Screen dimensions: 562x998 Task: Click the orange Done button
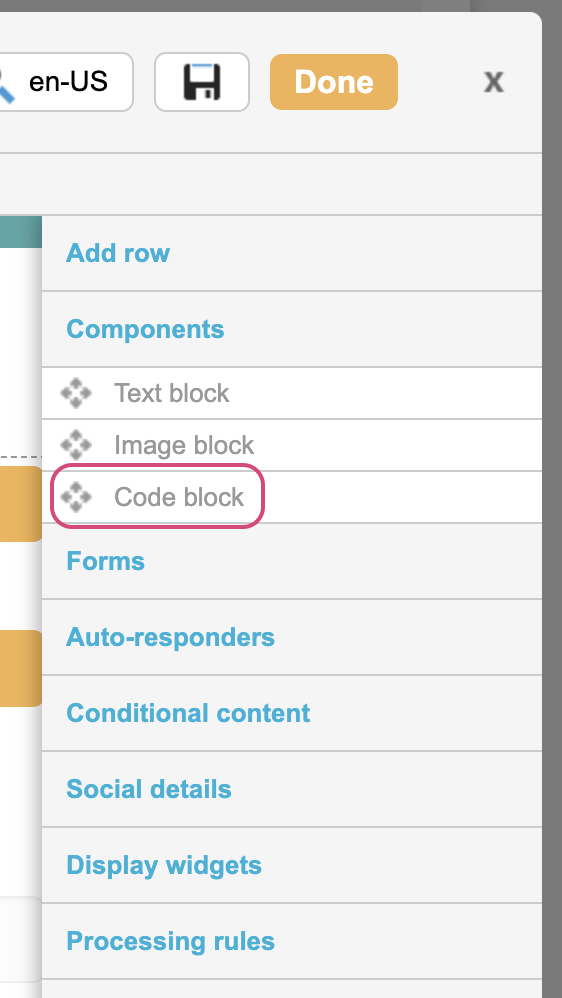(334, 82)
